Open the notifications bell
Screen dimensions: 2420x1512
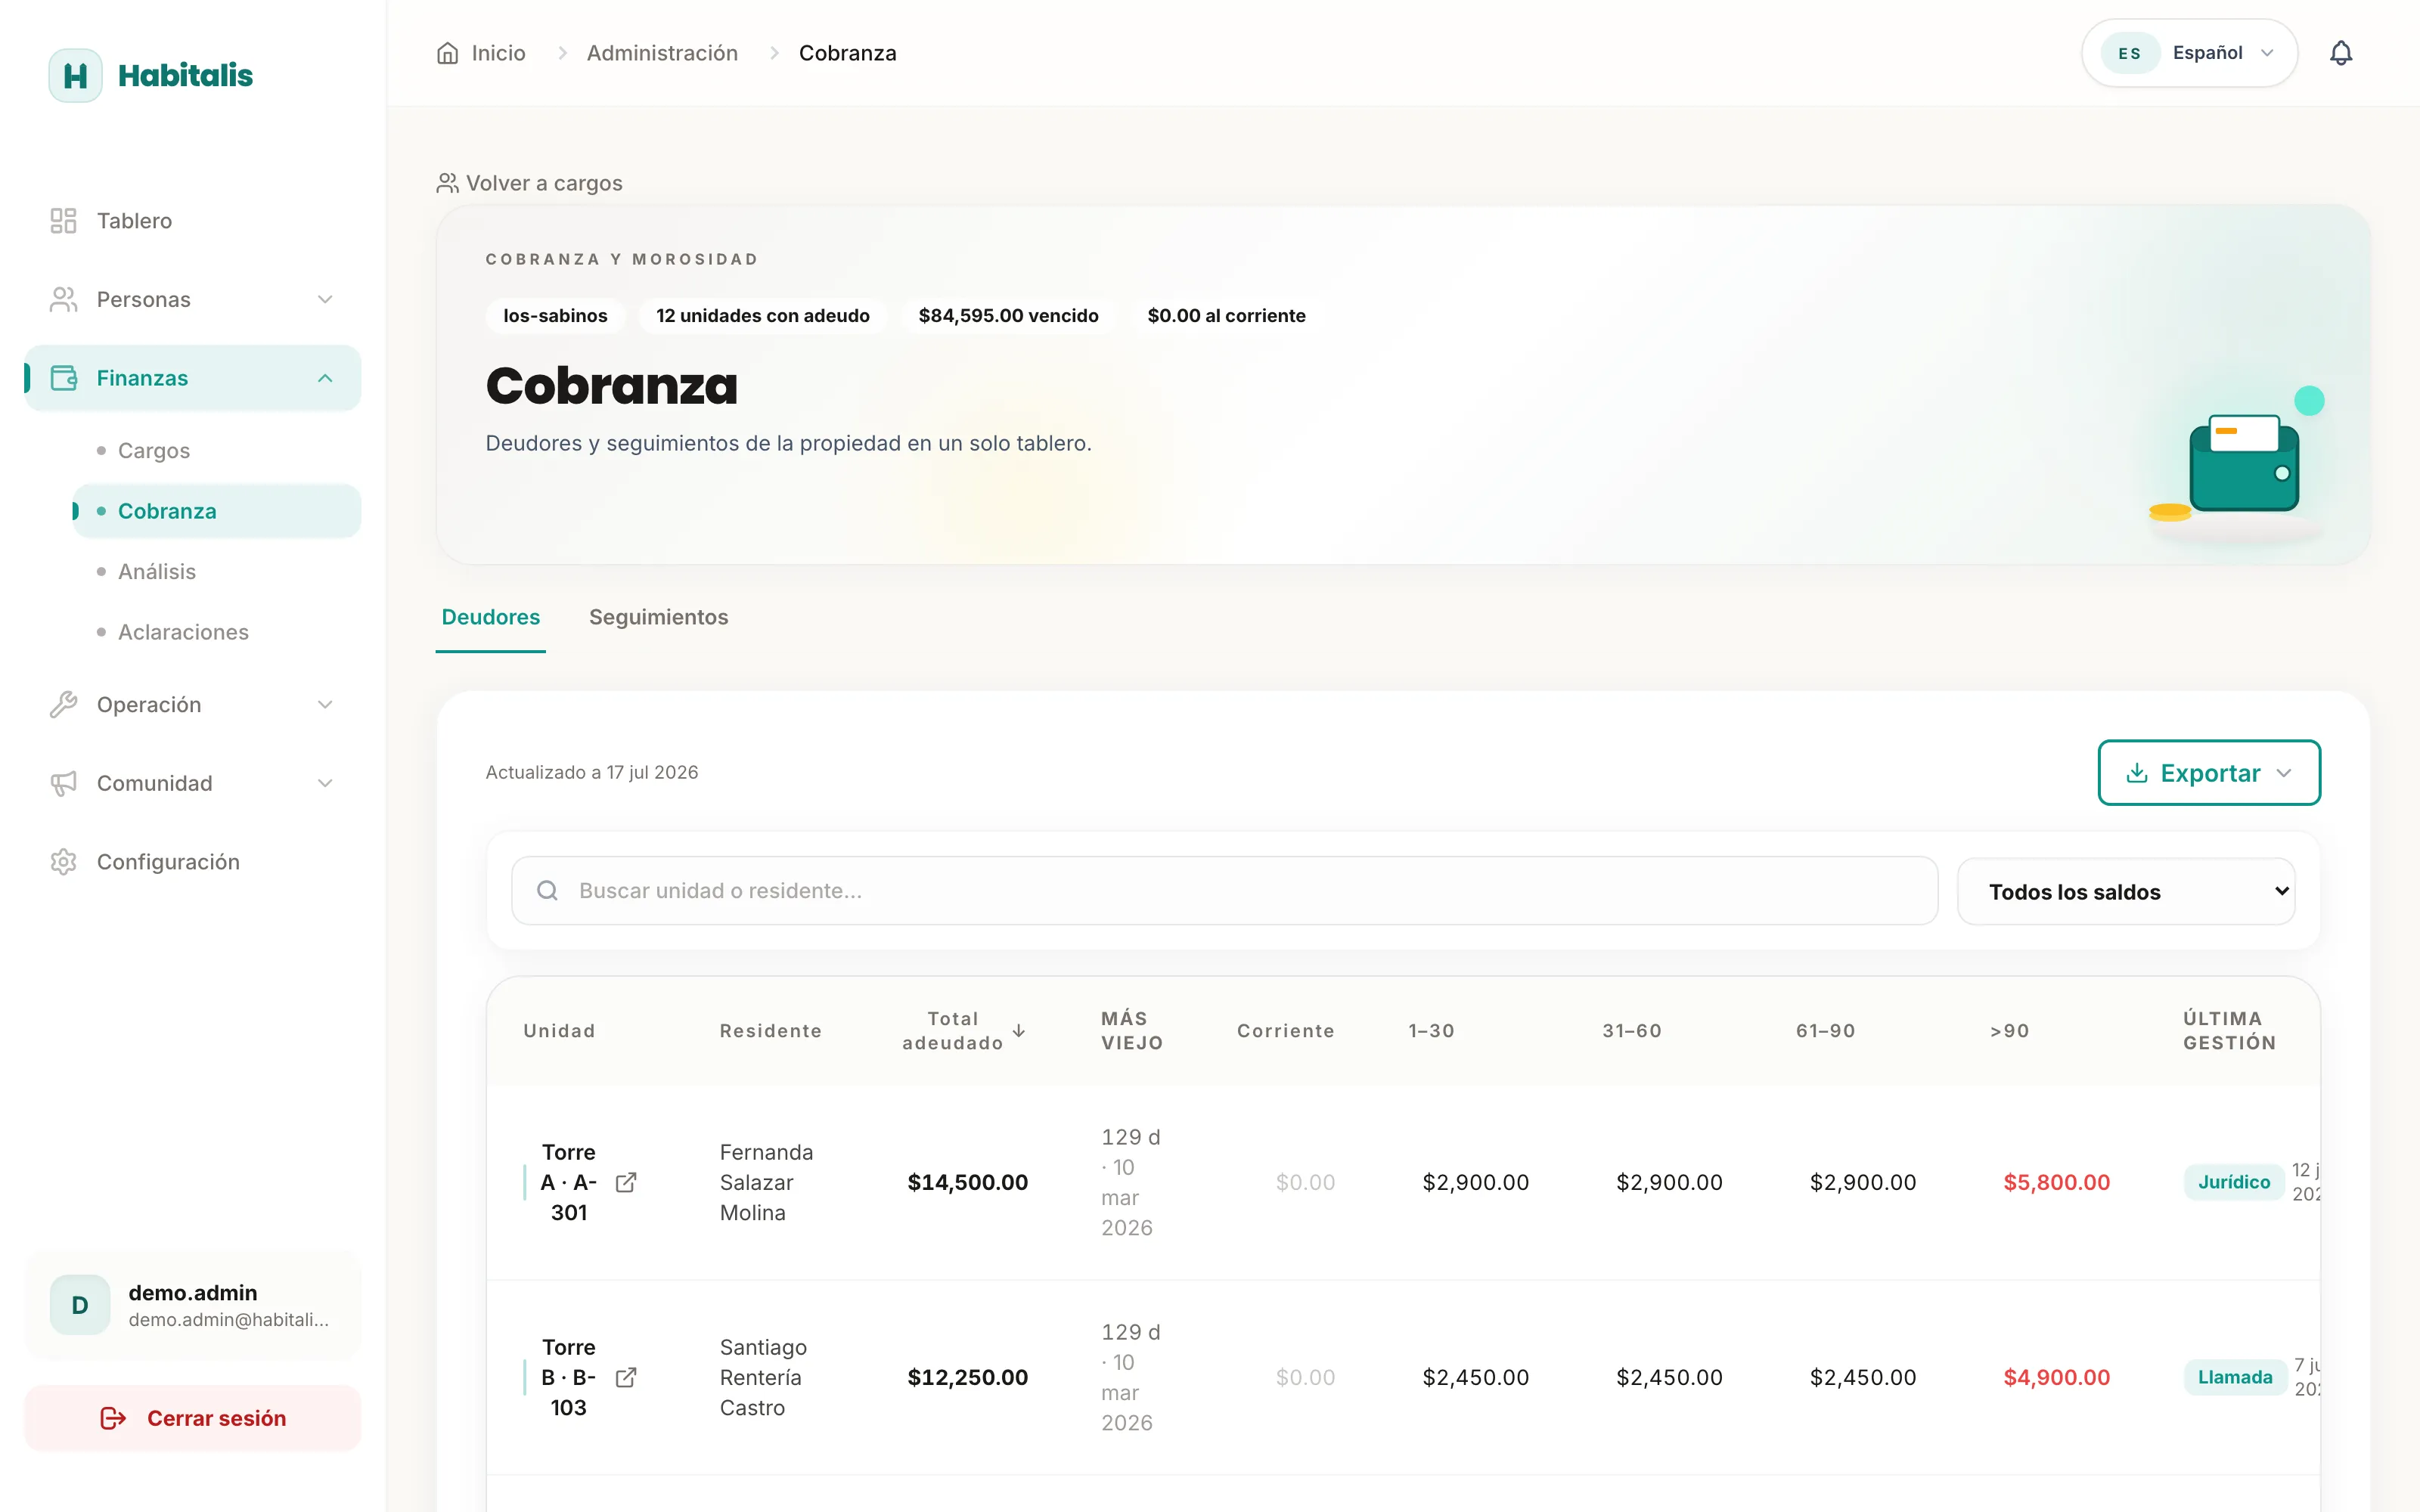2341,53
